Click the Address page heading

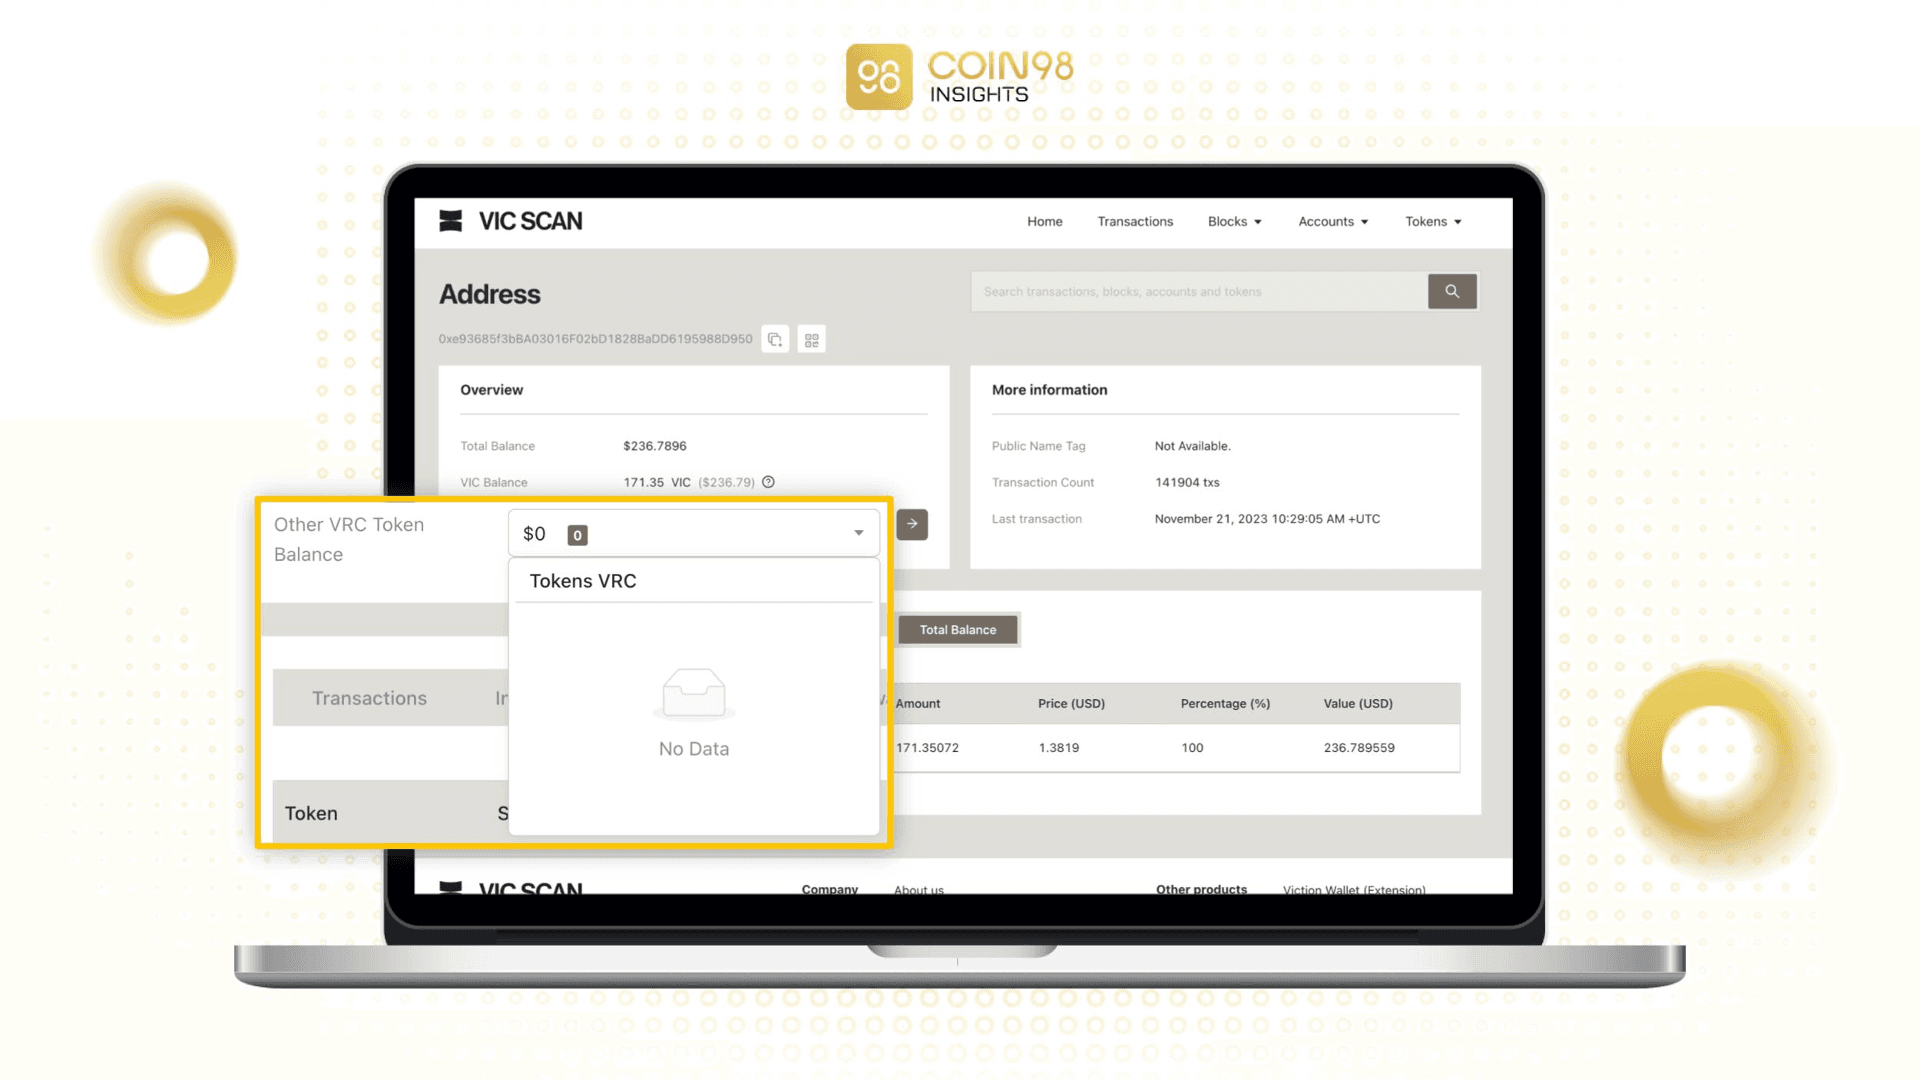[489, 294]
